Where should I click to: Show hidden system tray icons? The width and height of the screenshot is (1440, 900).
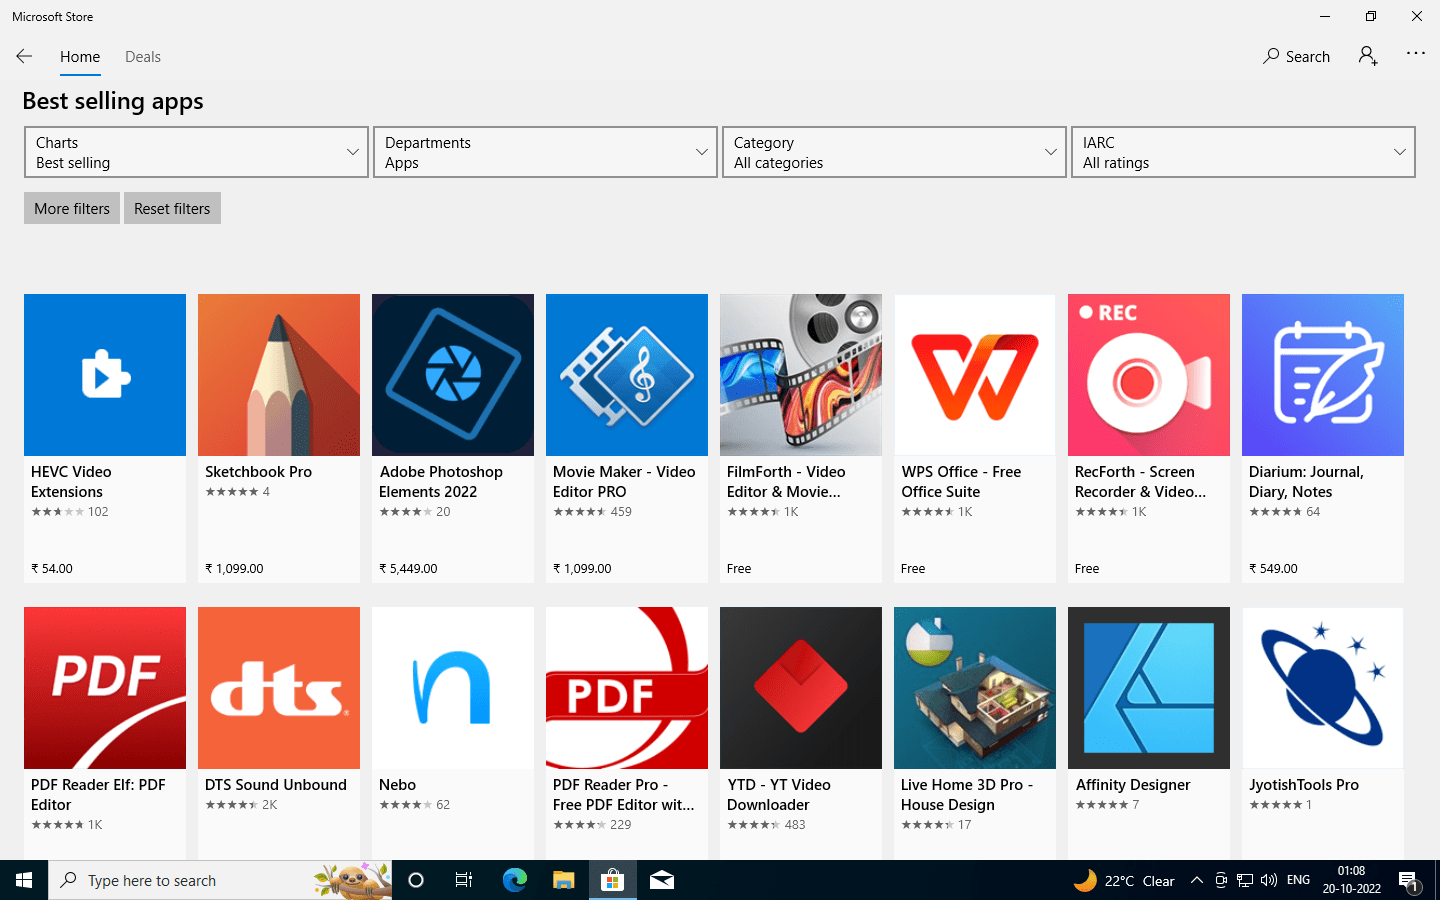click(1196, 880)
